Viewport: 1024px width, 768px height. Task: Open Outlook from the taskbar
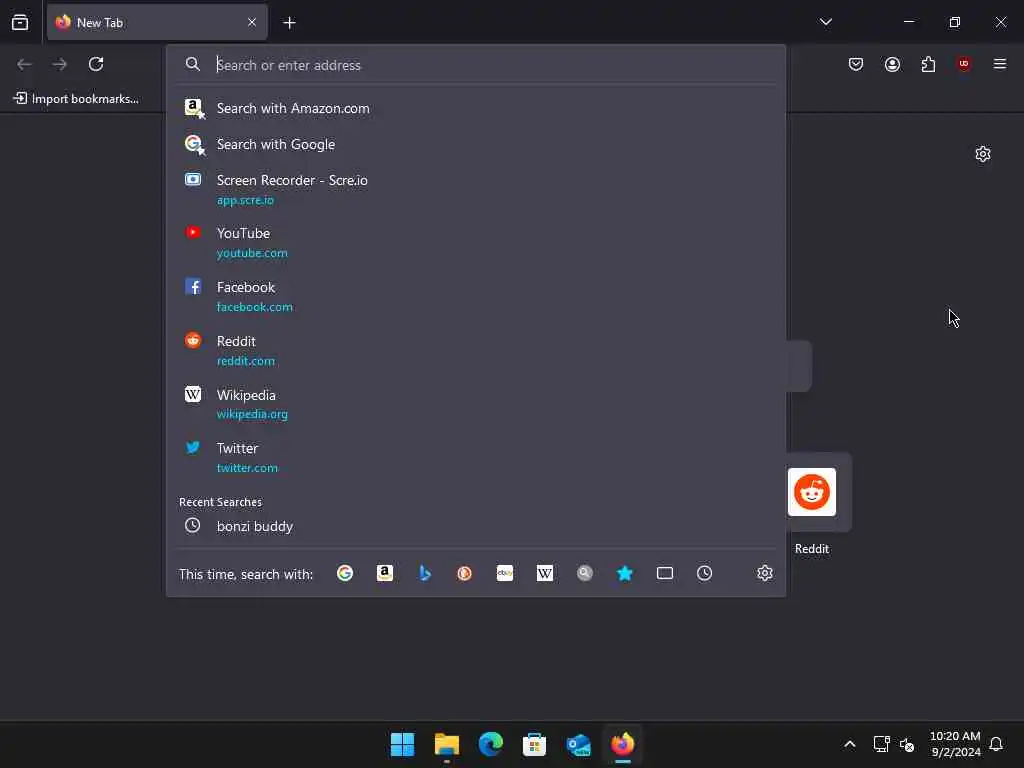point(579,744)
